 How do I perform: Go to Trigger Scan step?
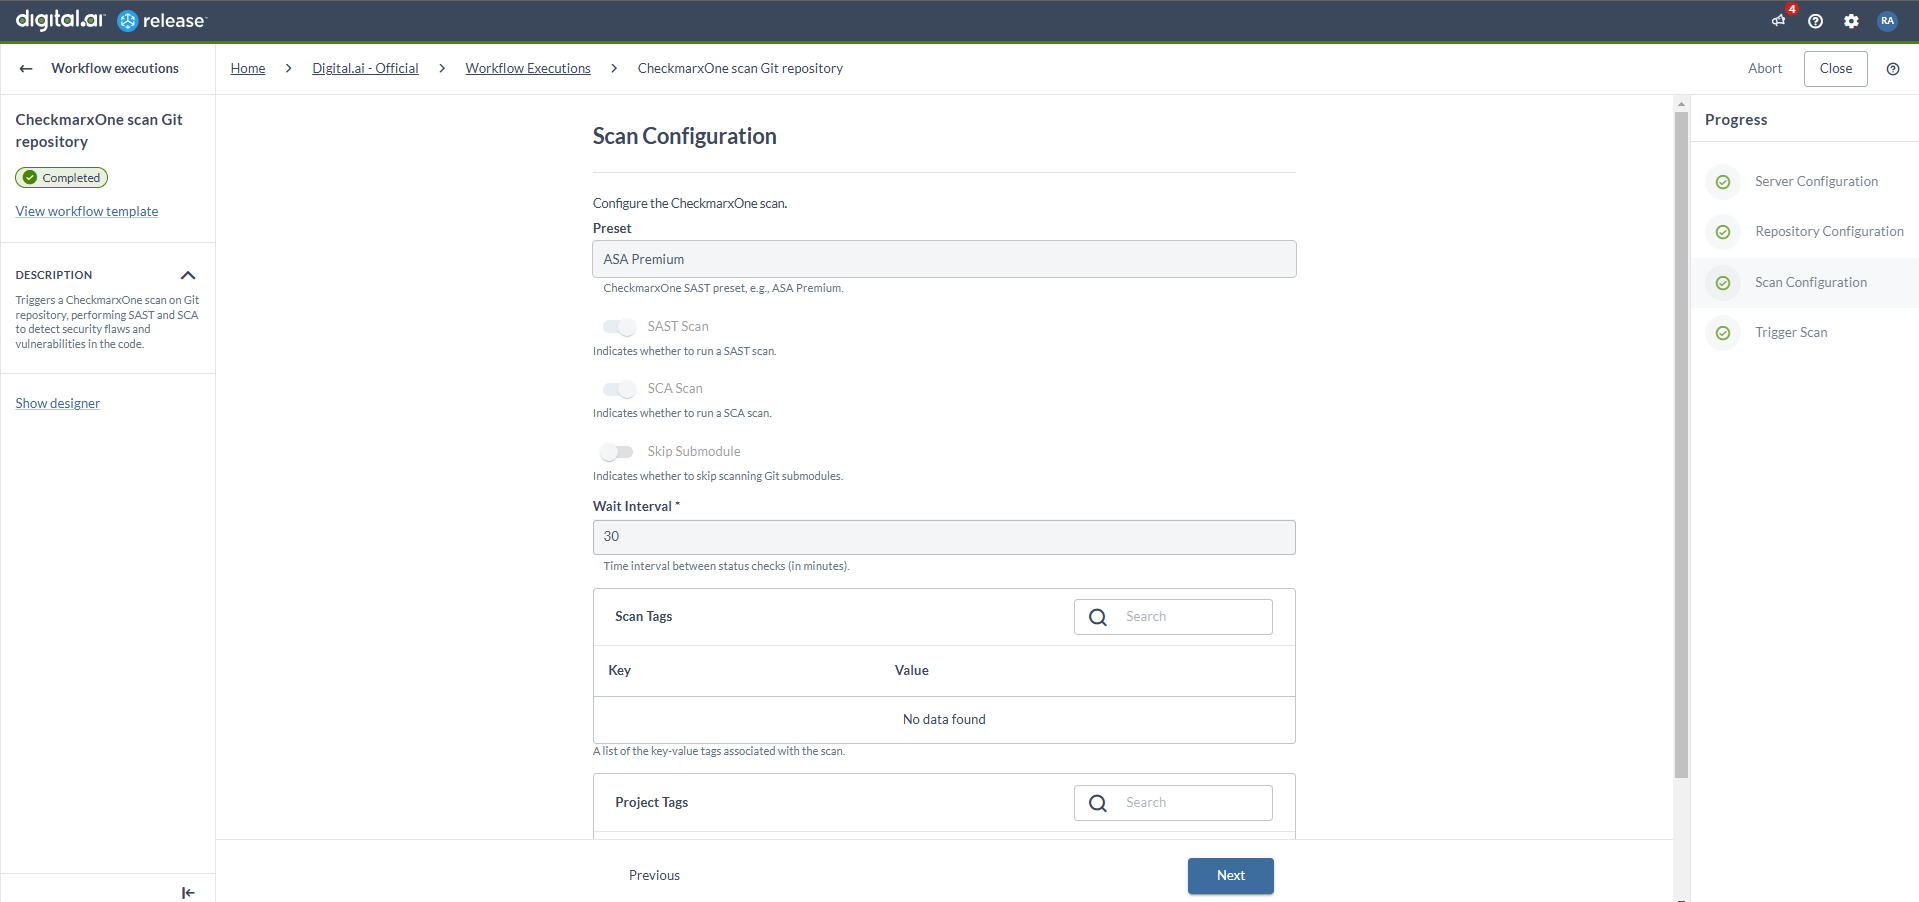pos(1791,332)
